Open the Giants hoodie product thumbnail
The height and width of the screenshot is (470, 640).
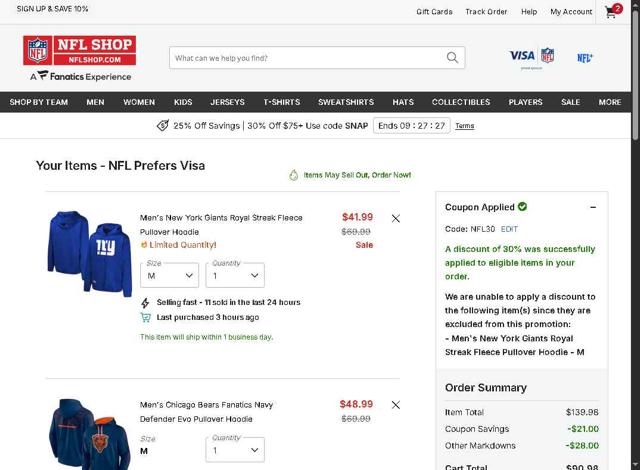click(x=89, y=254)
